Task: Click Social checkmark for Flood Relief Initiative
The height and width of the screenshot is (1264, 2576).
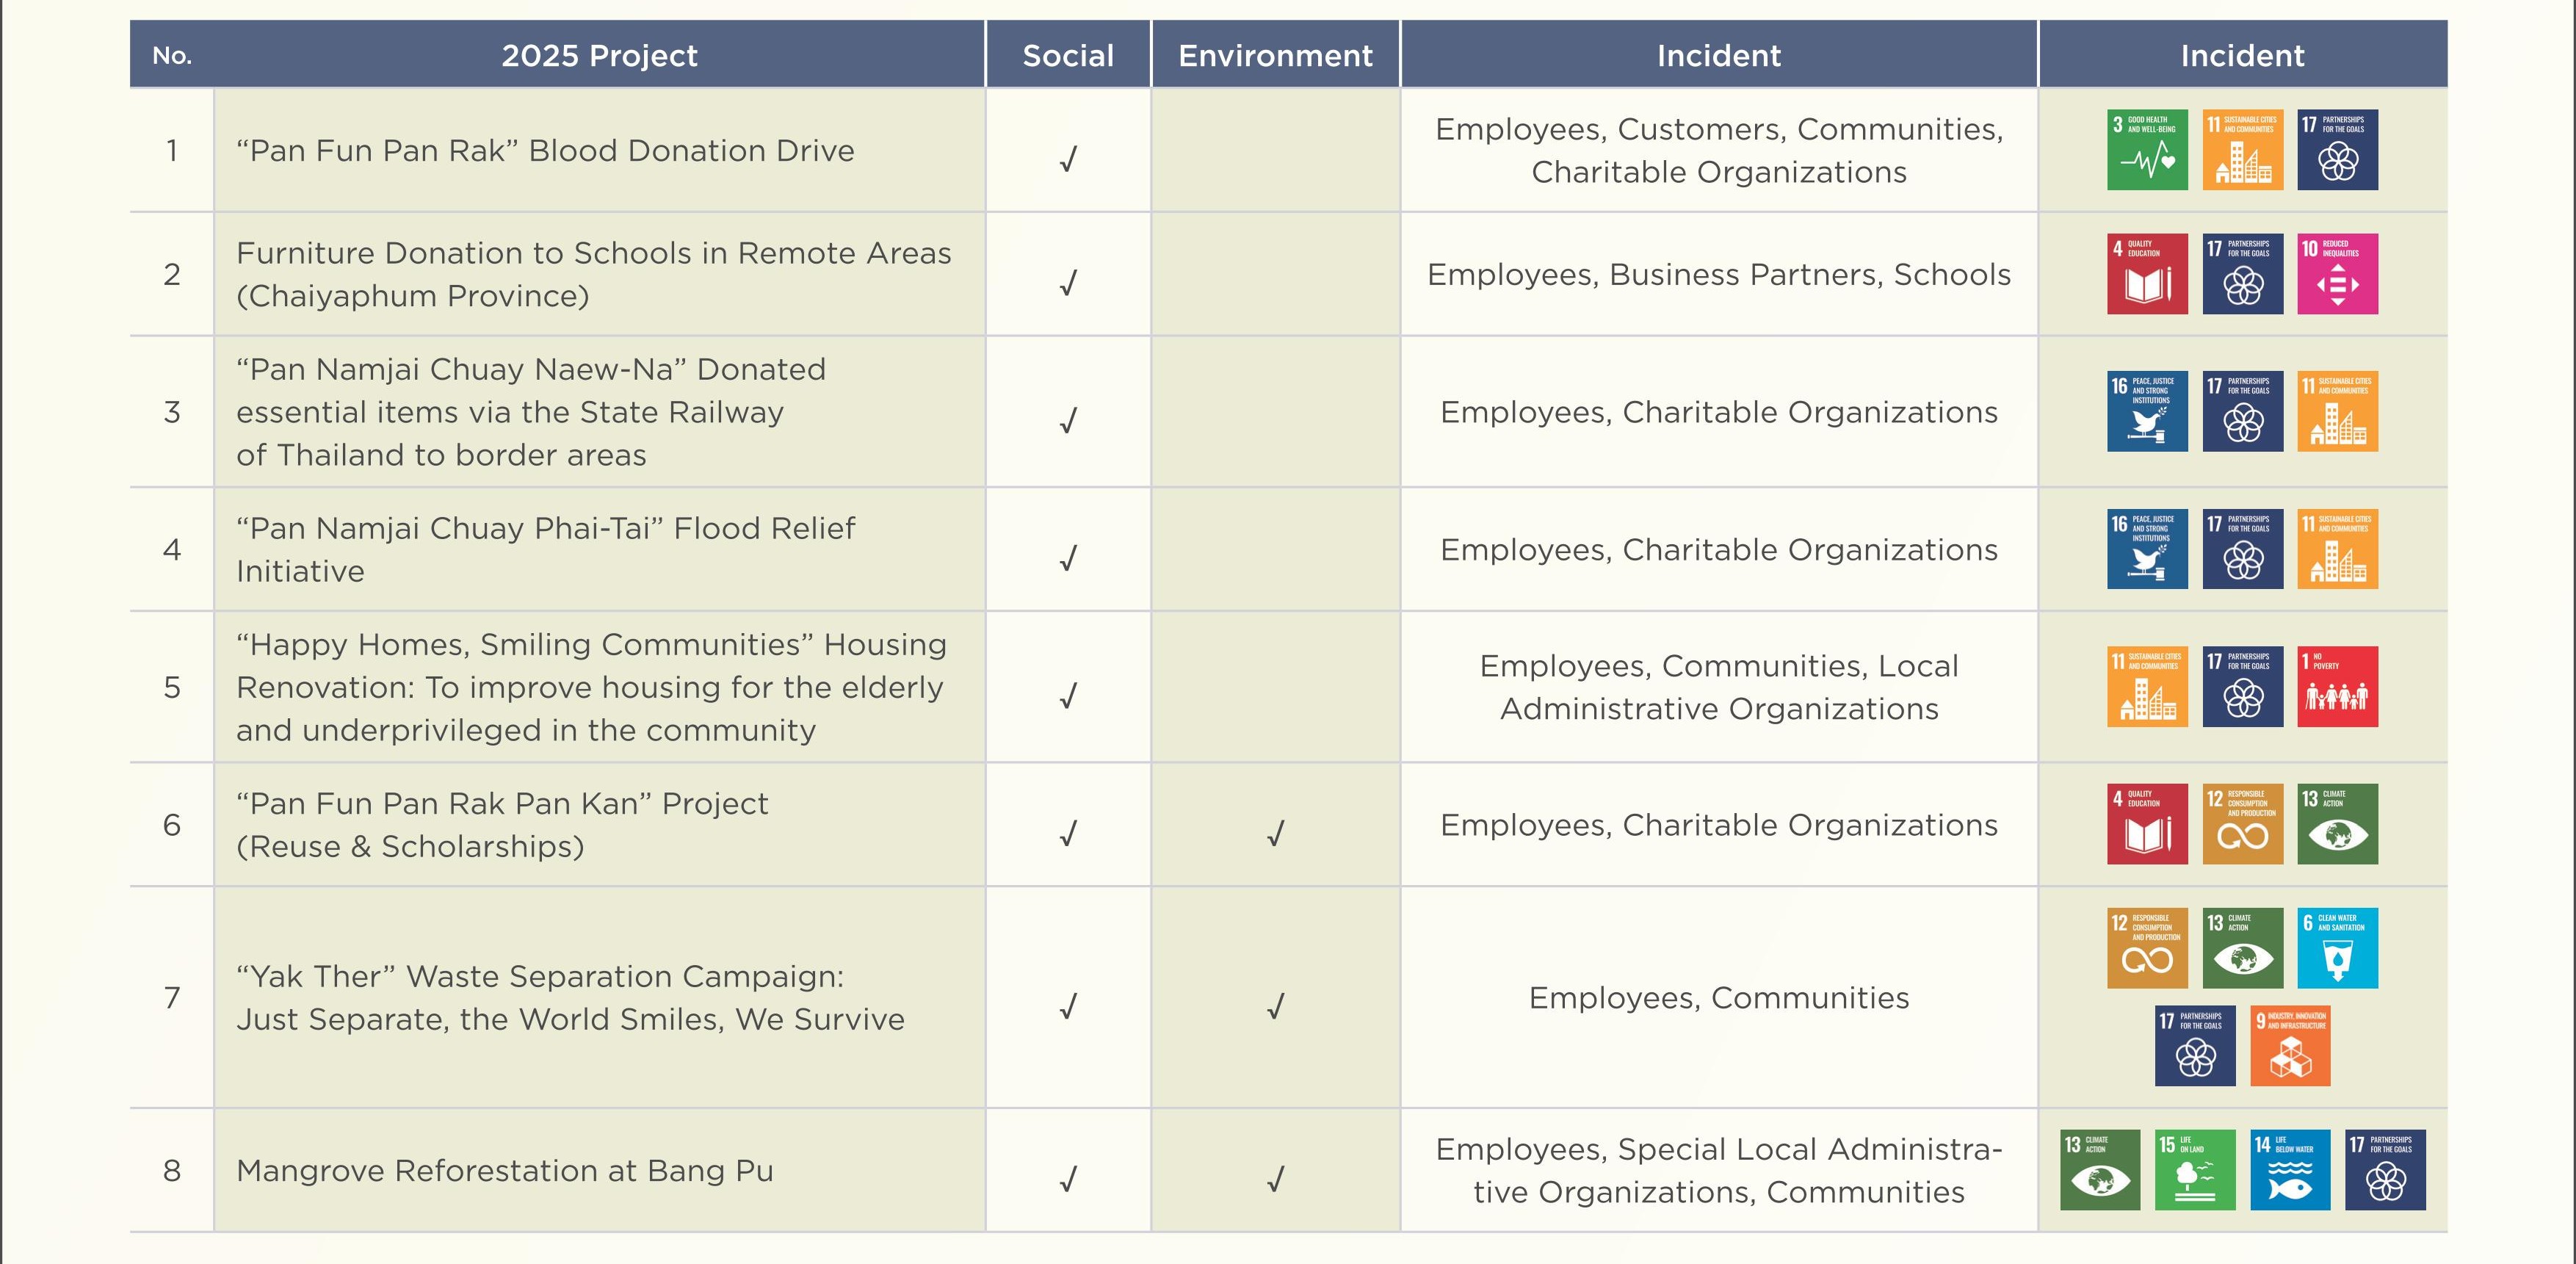Action: pyautogui.click(x=1068, y=558)
